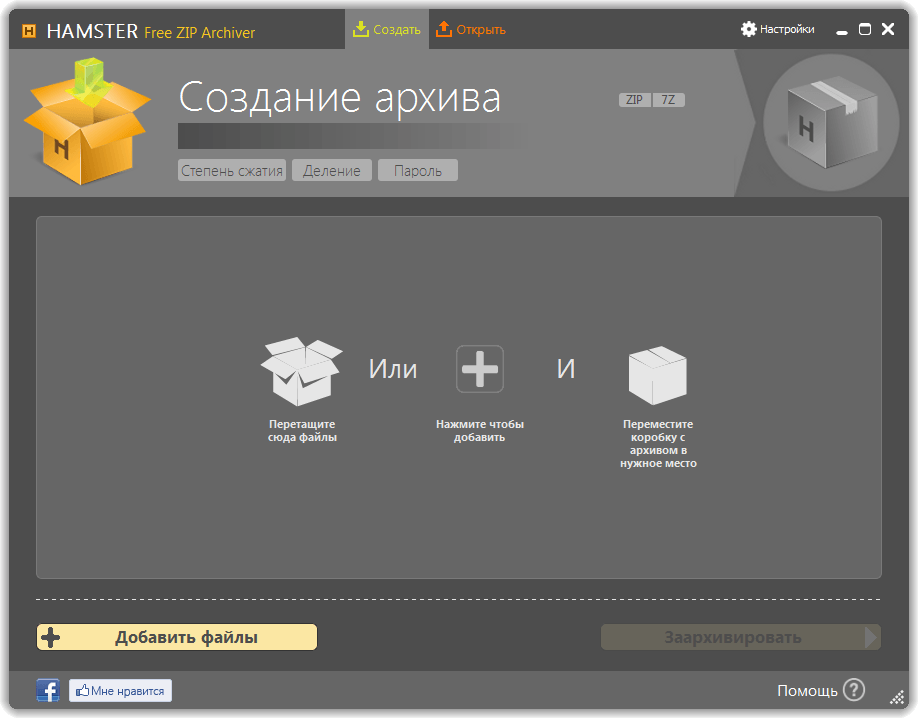Screen dimensions: 918x718
Task: Click the arrow on Заархивировать button
Action: pos(871,637)
